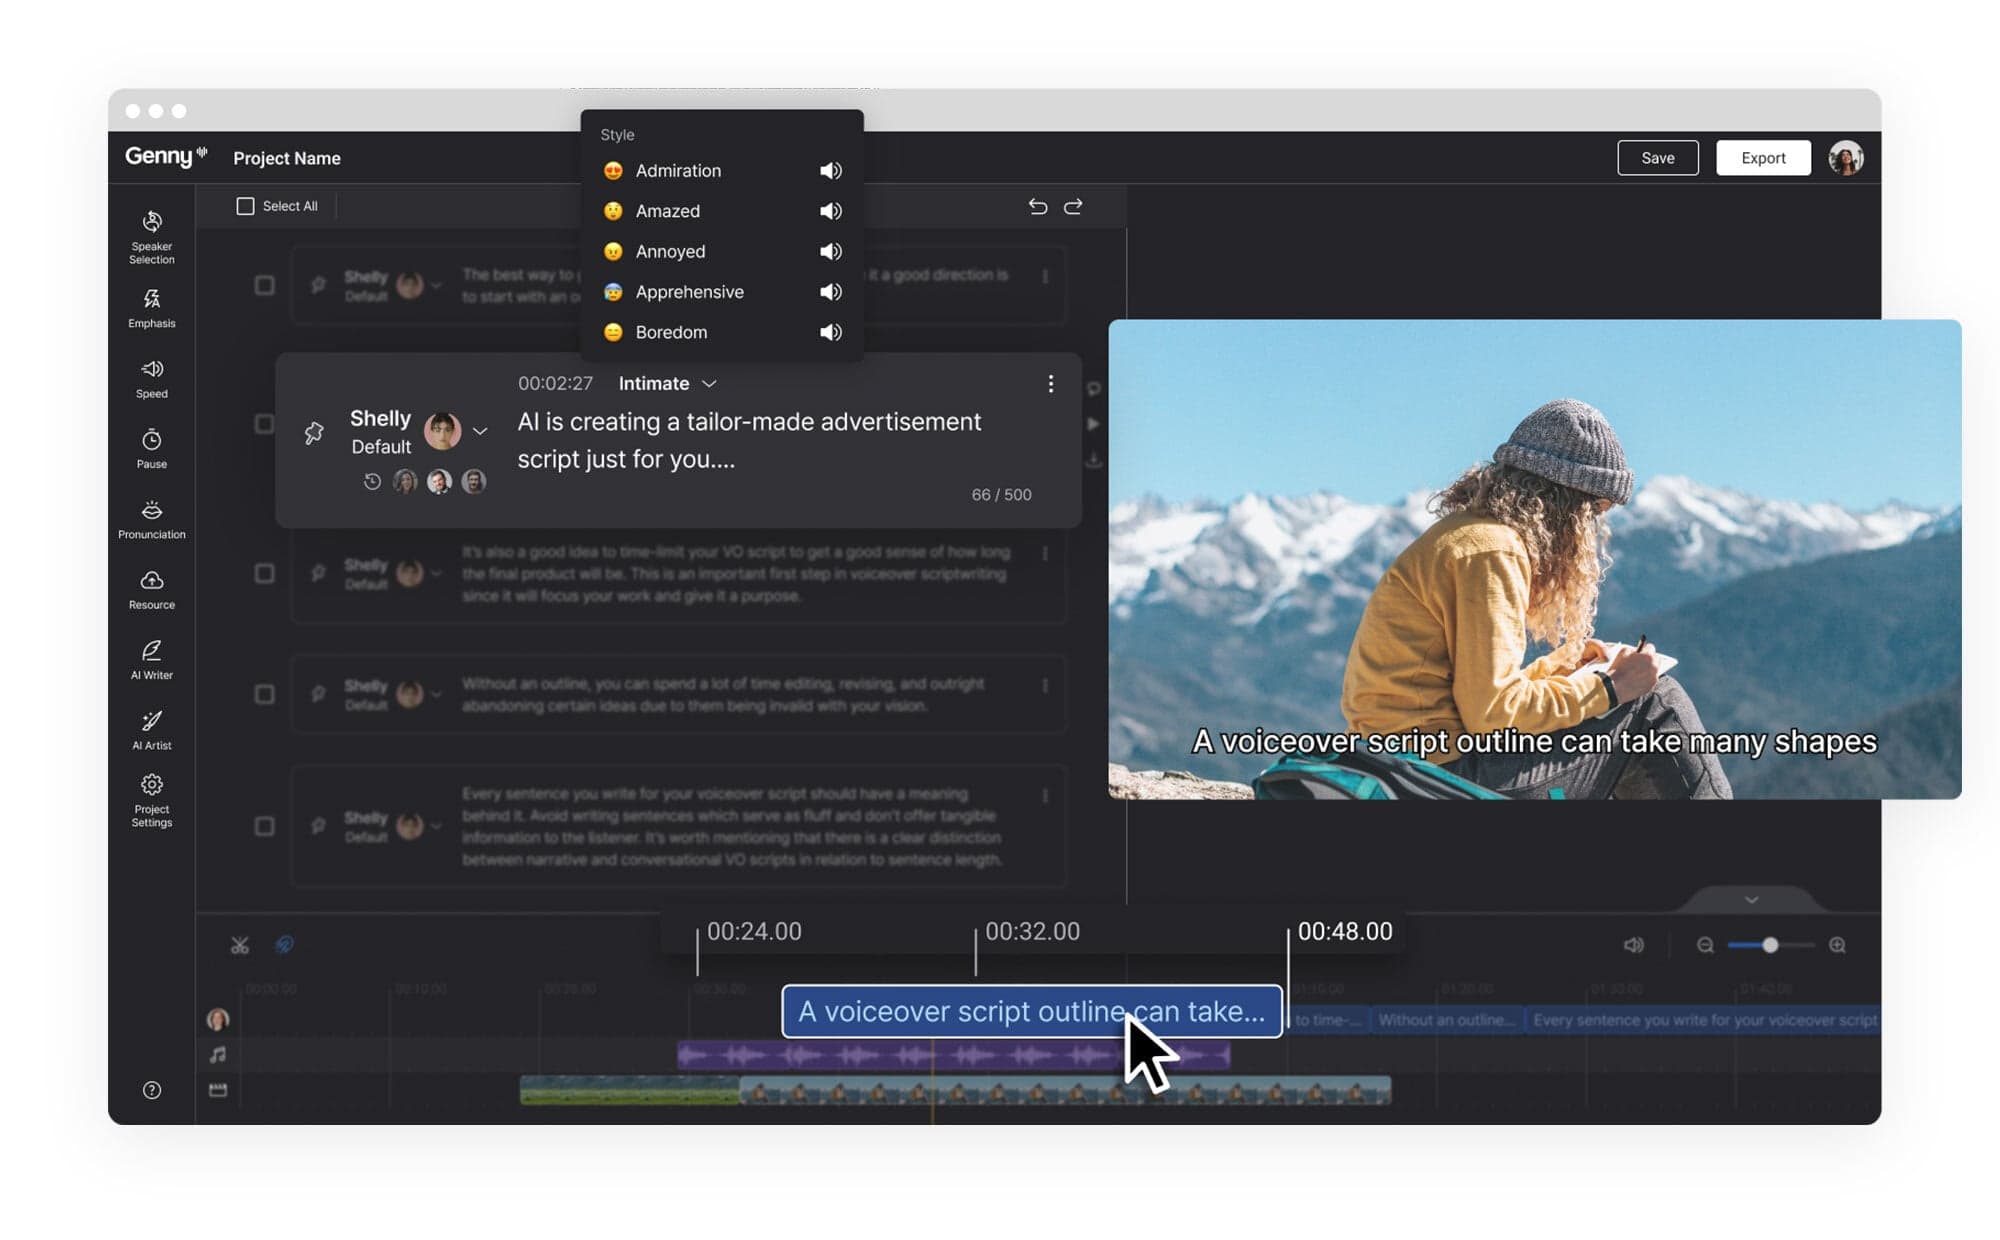Collapse the timeline panel chevron

tap(1751, 900)
